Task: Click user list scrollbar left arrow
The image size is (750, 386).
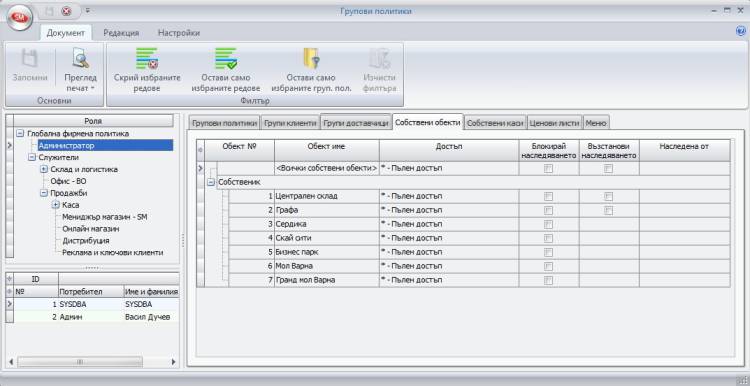Action: (11, 362)
